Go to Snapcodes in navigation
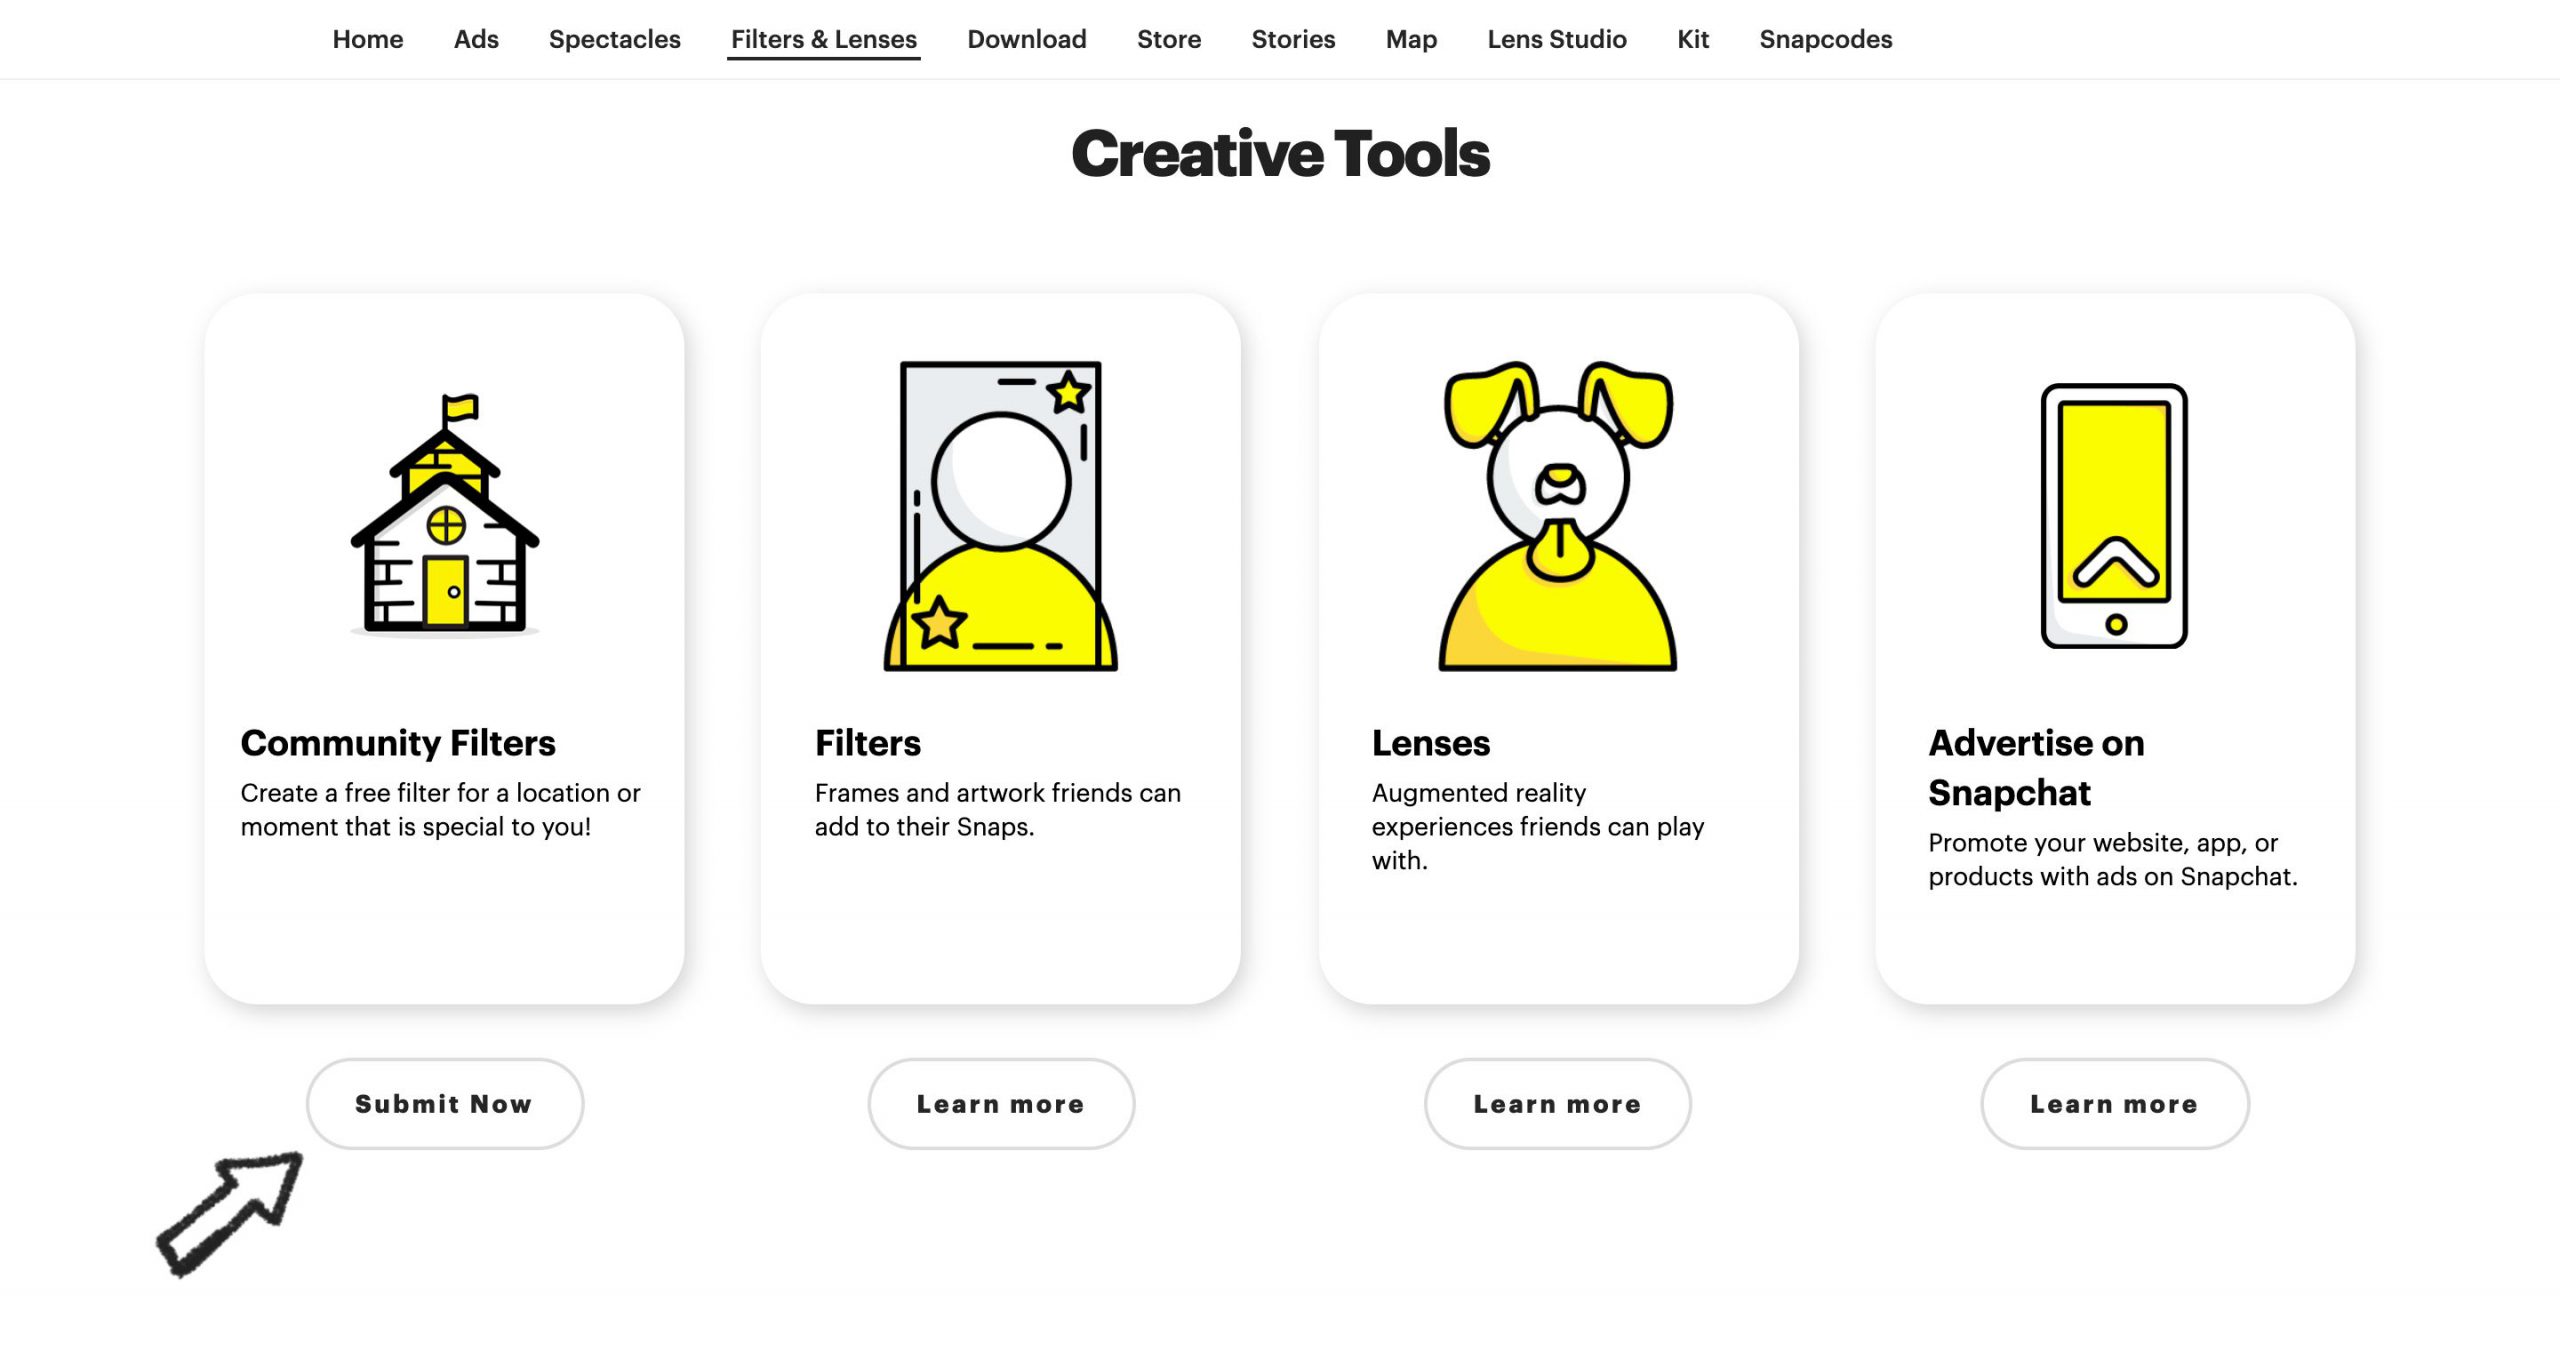This screenshot has width=2560, height=1367. coord(1825,39)
